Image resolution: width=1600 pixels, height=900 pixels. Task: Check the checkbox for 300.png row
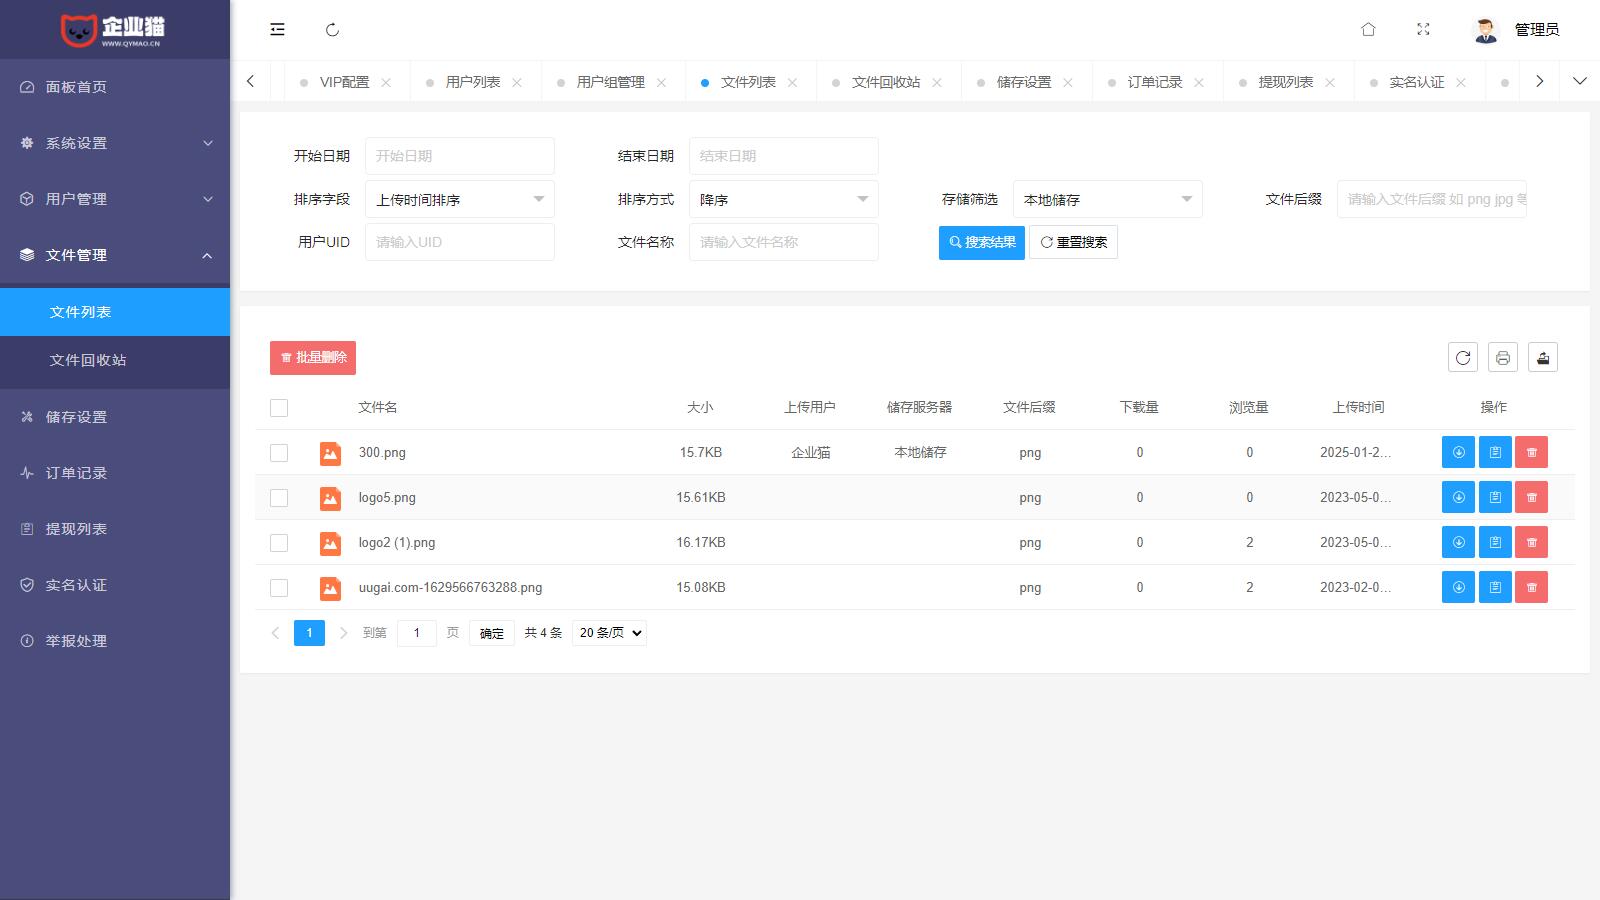tap(278, 452)
